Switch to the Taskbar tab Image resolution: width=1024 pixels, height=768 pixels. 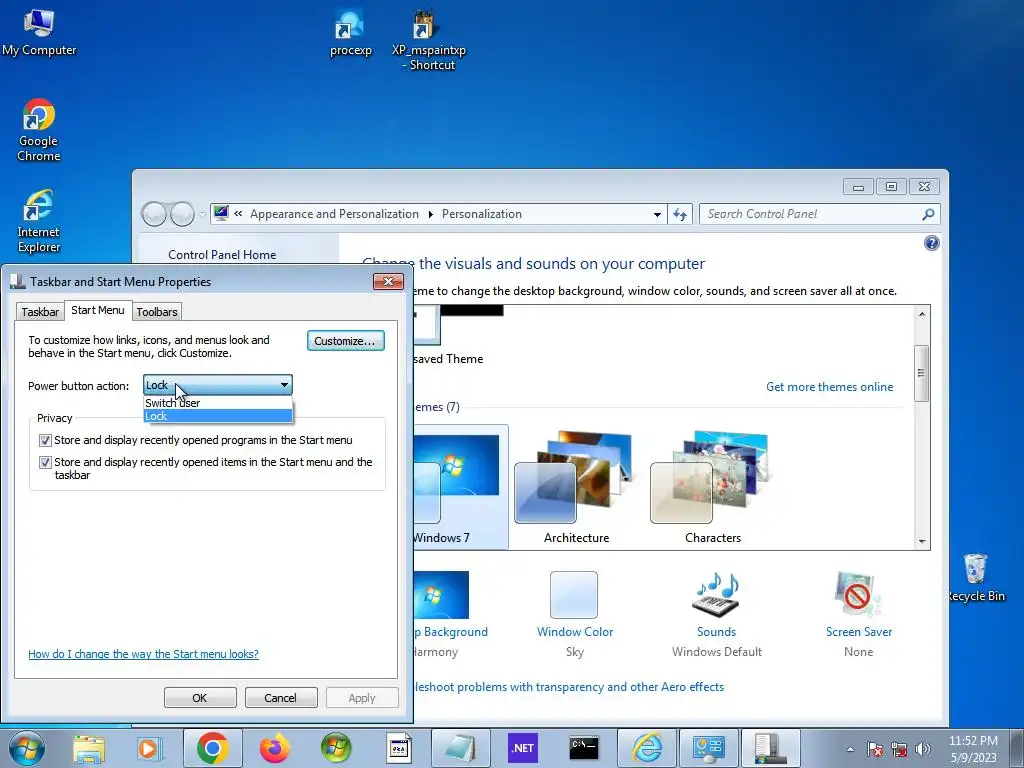[x=40, y=312]
